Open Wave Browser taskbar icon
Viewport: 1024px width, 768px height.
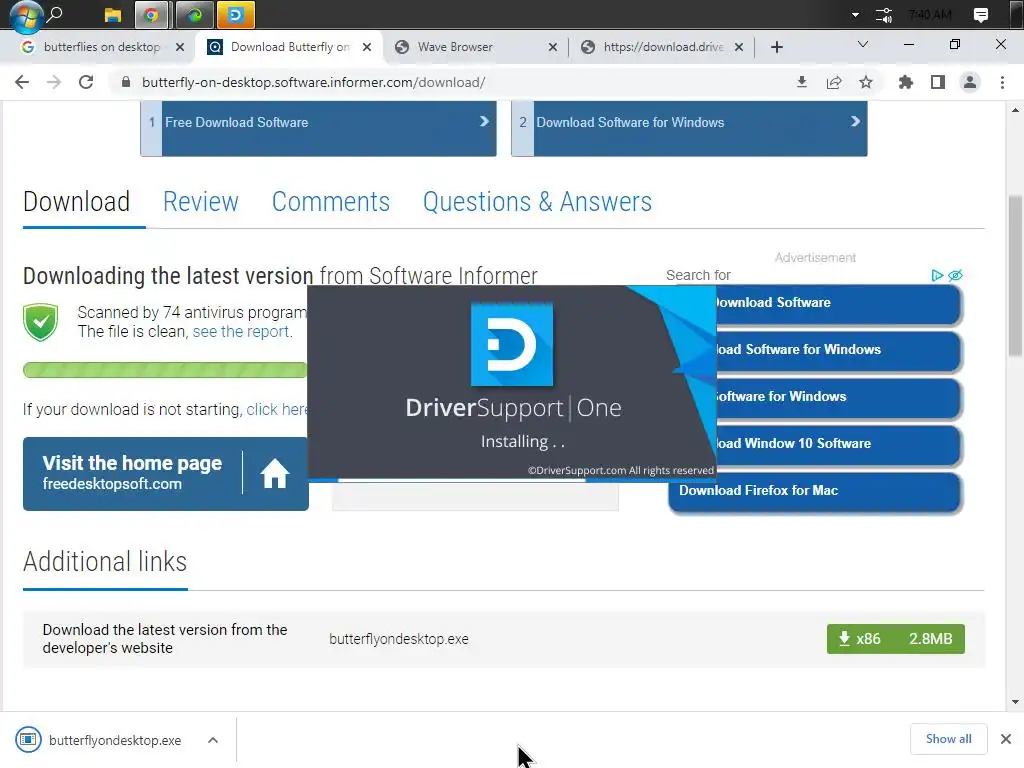pyautogui.click(x=194, y=14)
